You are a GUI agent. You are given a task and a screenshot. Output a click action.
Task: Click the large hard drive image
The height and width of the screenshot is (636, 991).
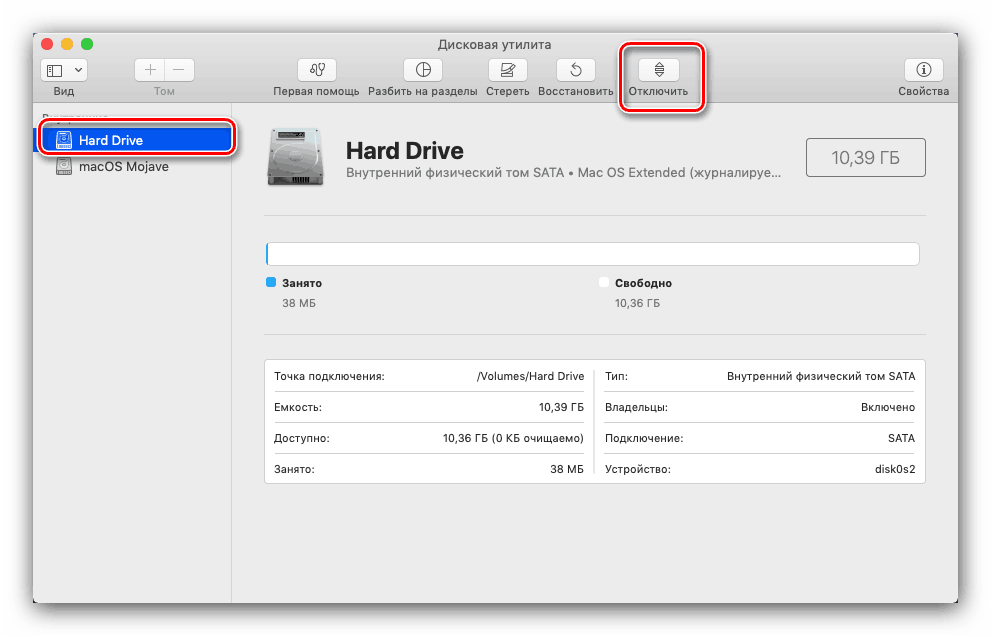coord(296,157)
